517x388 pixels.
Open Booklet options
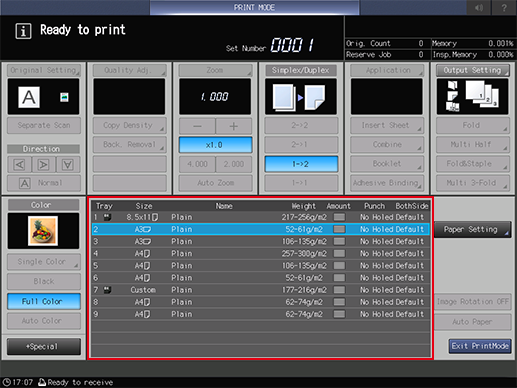387,164
